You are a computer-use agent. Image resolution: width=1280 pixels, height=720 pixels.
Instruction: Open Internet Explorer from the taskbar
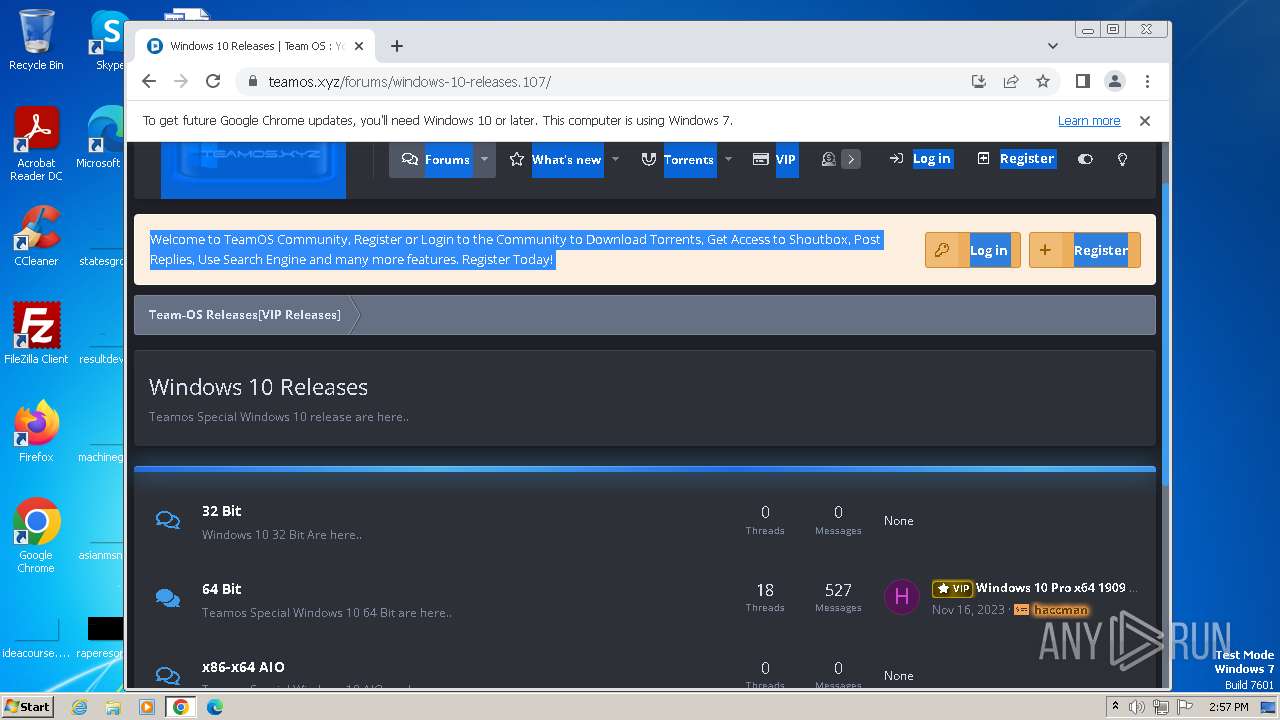click(x=80, y=707)
